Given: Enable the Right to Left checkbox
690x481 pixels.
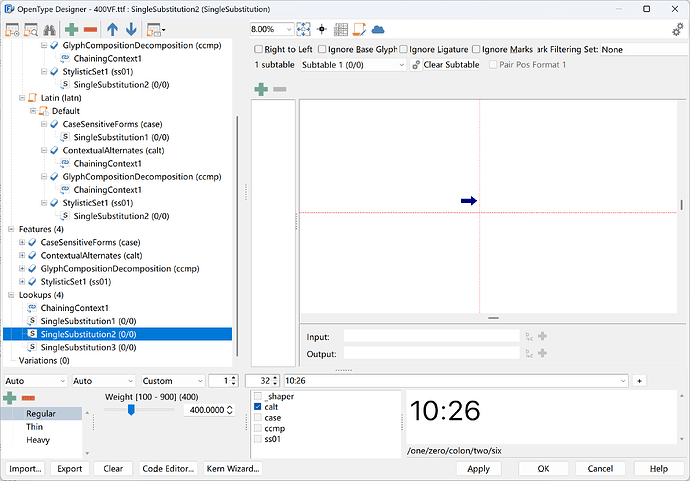Looking at the screenshot, I should coord(259,49).
